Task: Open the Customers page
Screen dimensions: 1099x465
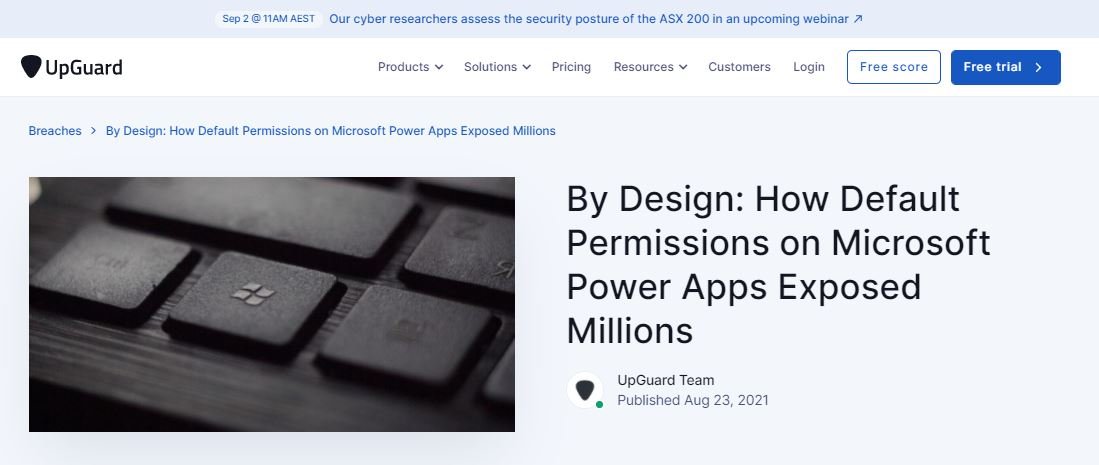Action: click(739, 67)
